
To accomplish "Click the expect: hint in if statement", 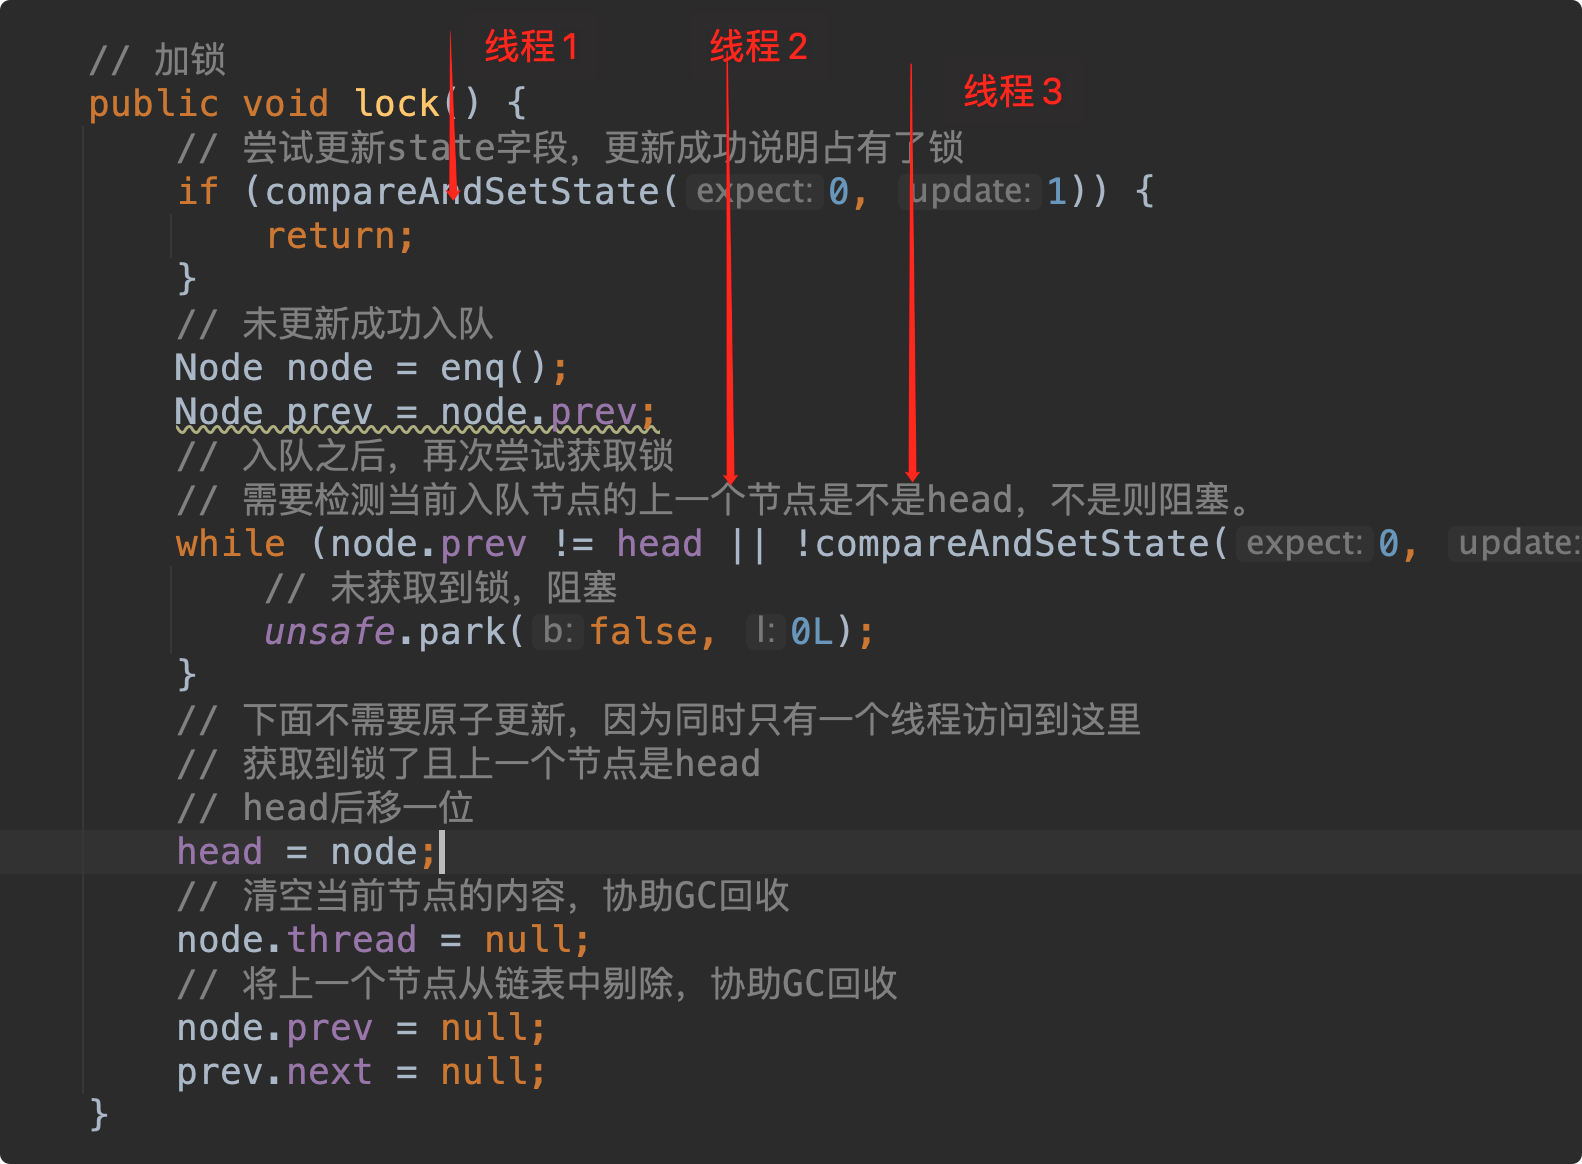I will coord(754,191).
